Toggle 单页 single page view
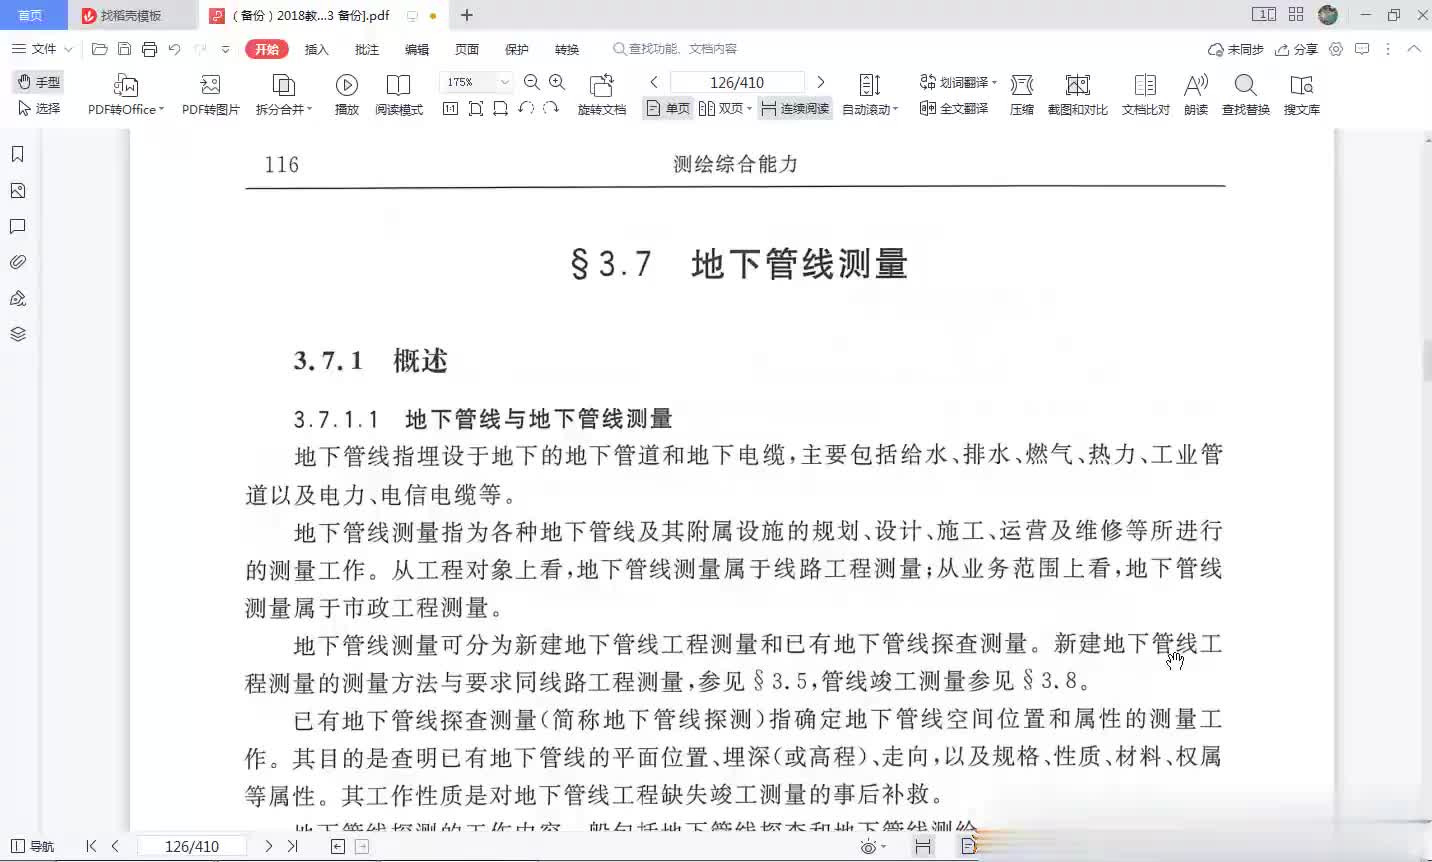1432x862 pixels. [668, 108]
